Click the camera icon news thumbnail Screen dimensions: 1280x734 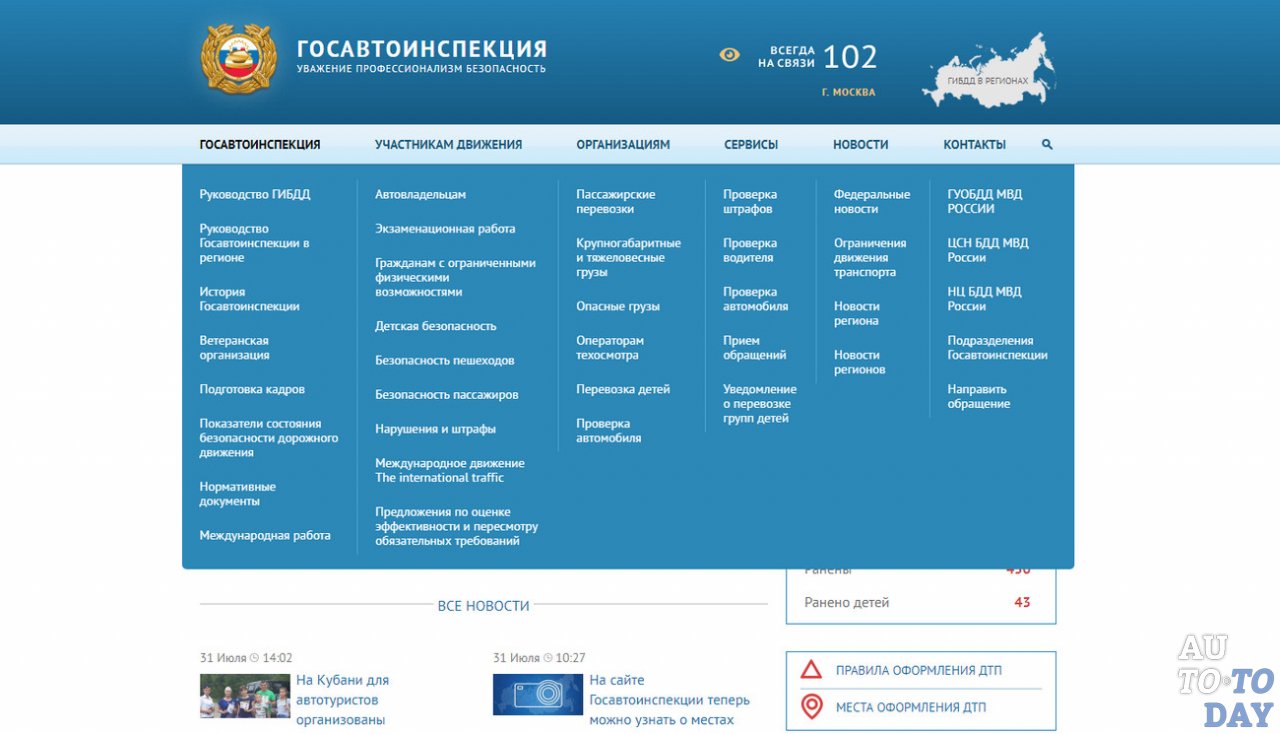pos(537,693)
